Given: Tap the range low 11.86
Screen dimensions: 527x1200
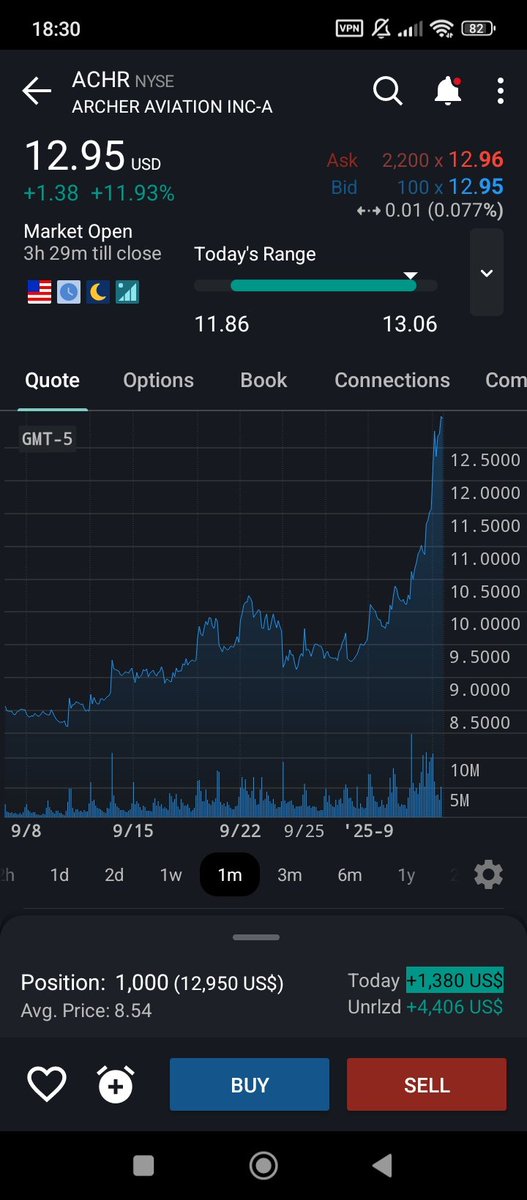Looking at the screenshot, I should tap(222, 324).
